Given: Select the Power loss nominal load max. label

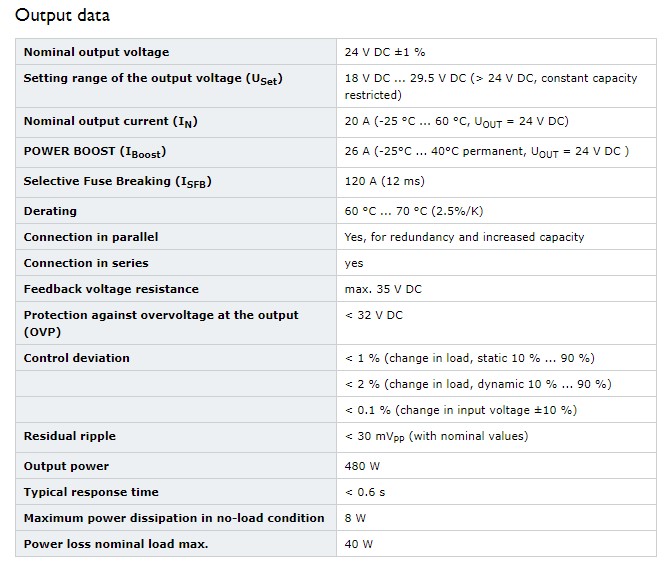Looking at the screenshot, I should (x=116, y=544).
